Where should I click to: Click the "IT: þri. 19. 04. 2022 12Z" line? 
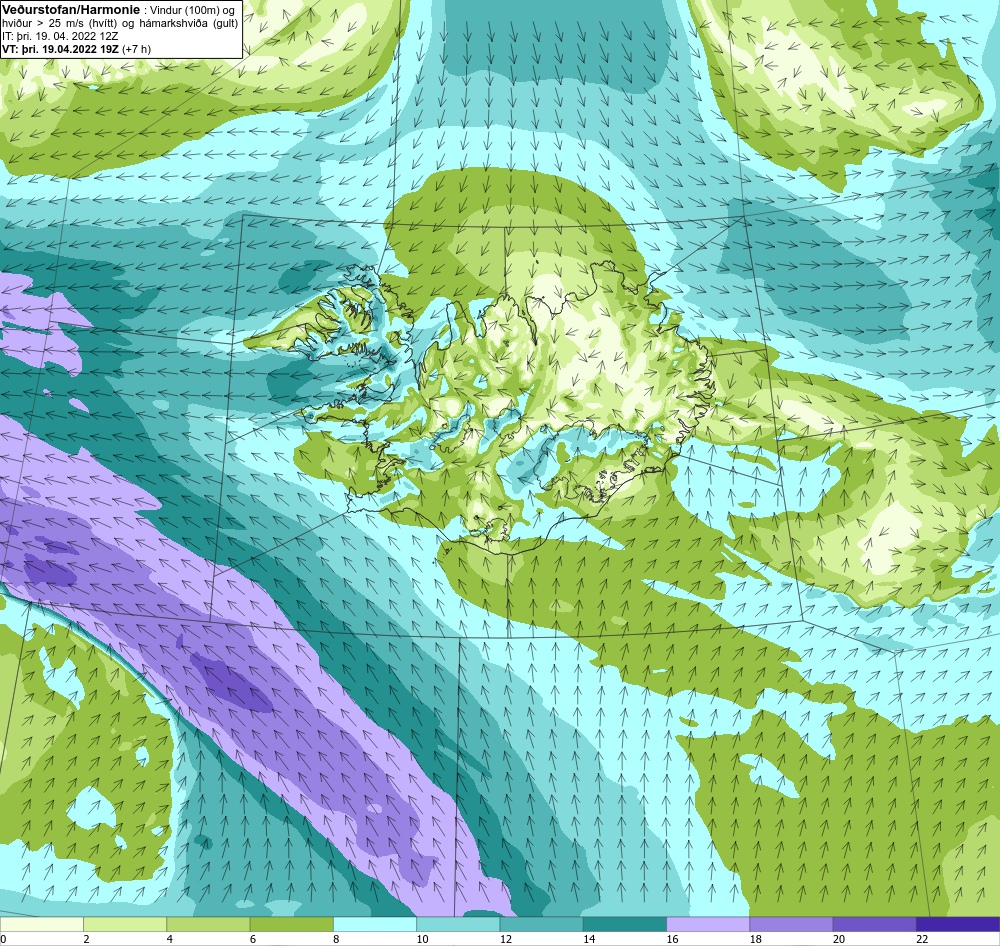click(60, 36)
